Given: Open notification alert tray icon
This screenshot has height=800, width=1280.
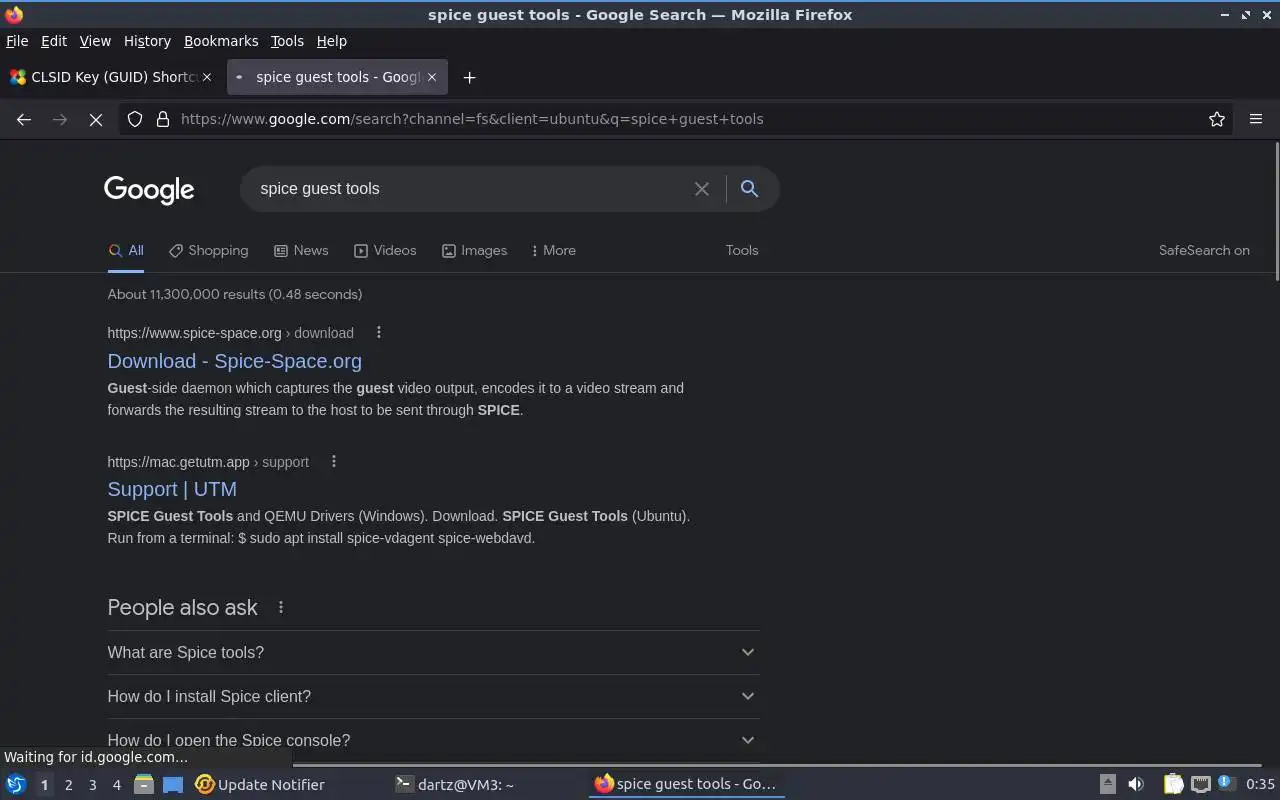Looking at the screenshot, I should (x=1226, y=784).
